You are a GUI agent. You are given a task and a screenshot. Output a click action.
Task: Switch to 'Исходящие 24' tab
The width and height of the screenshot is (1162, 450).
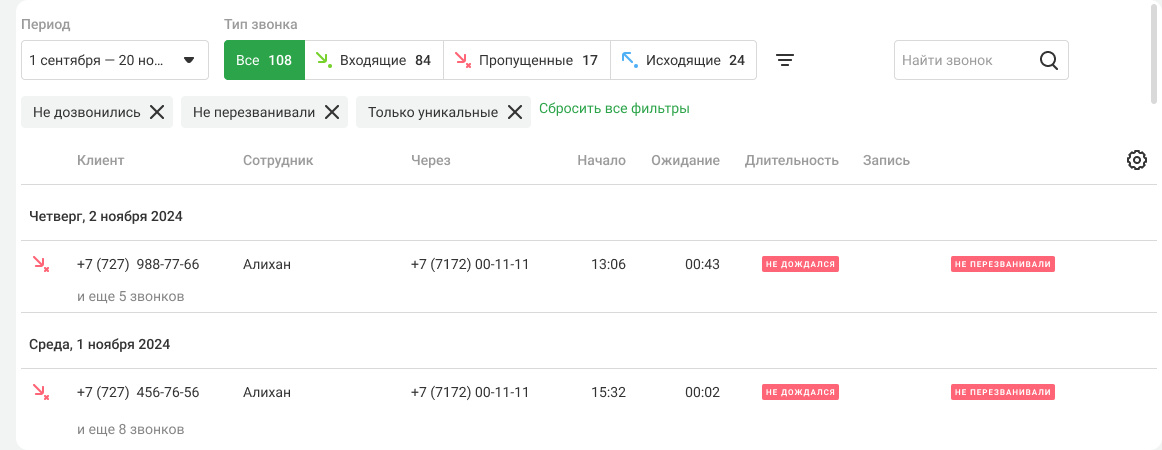(x=683, y=60)
